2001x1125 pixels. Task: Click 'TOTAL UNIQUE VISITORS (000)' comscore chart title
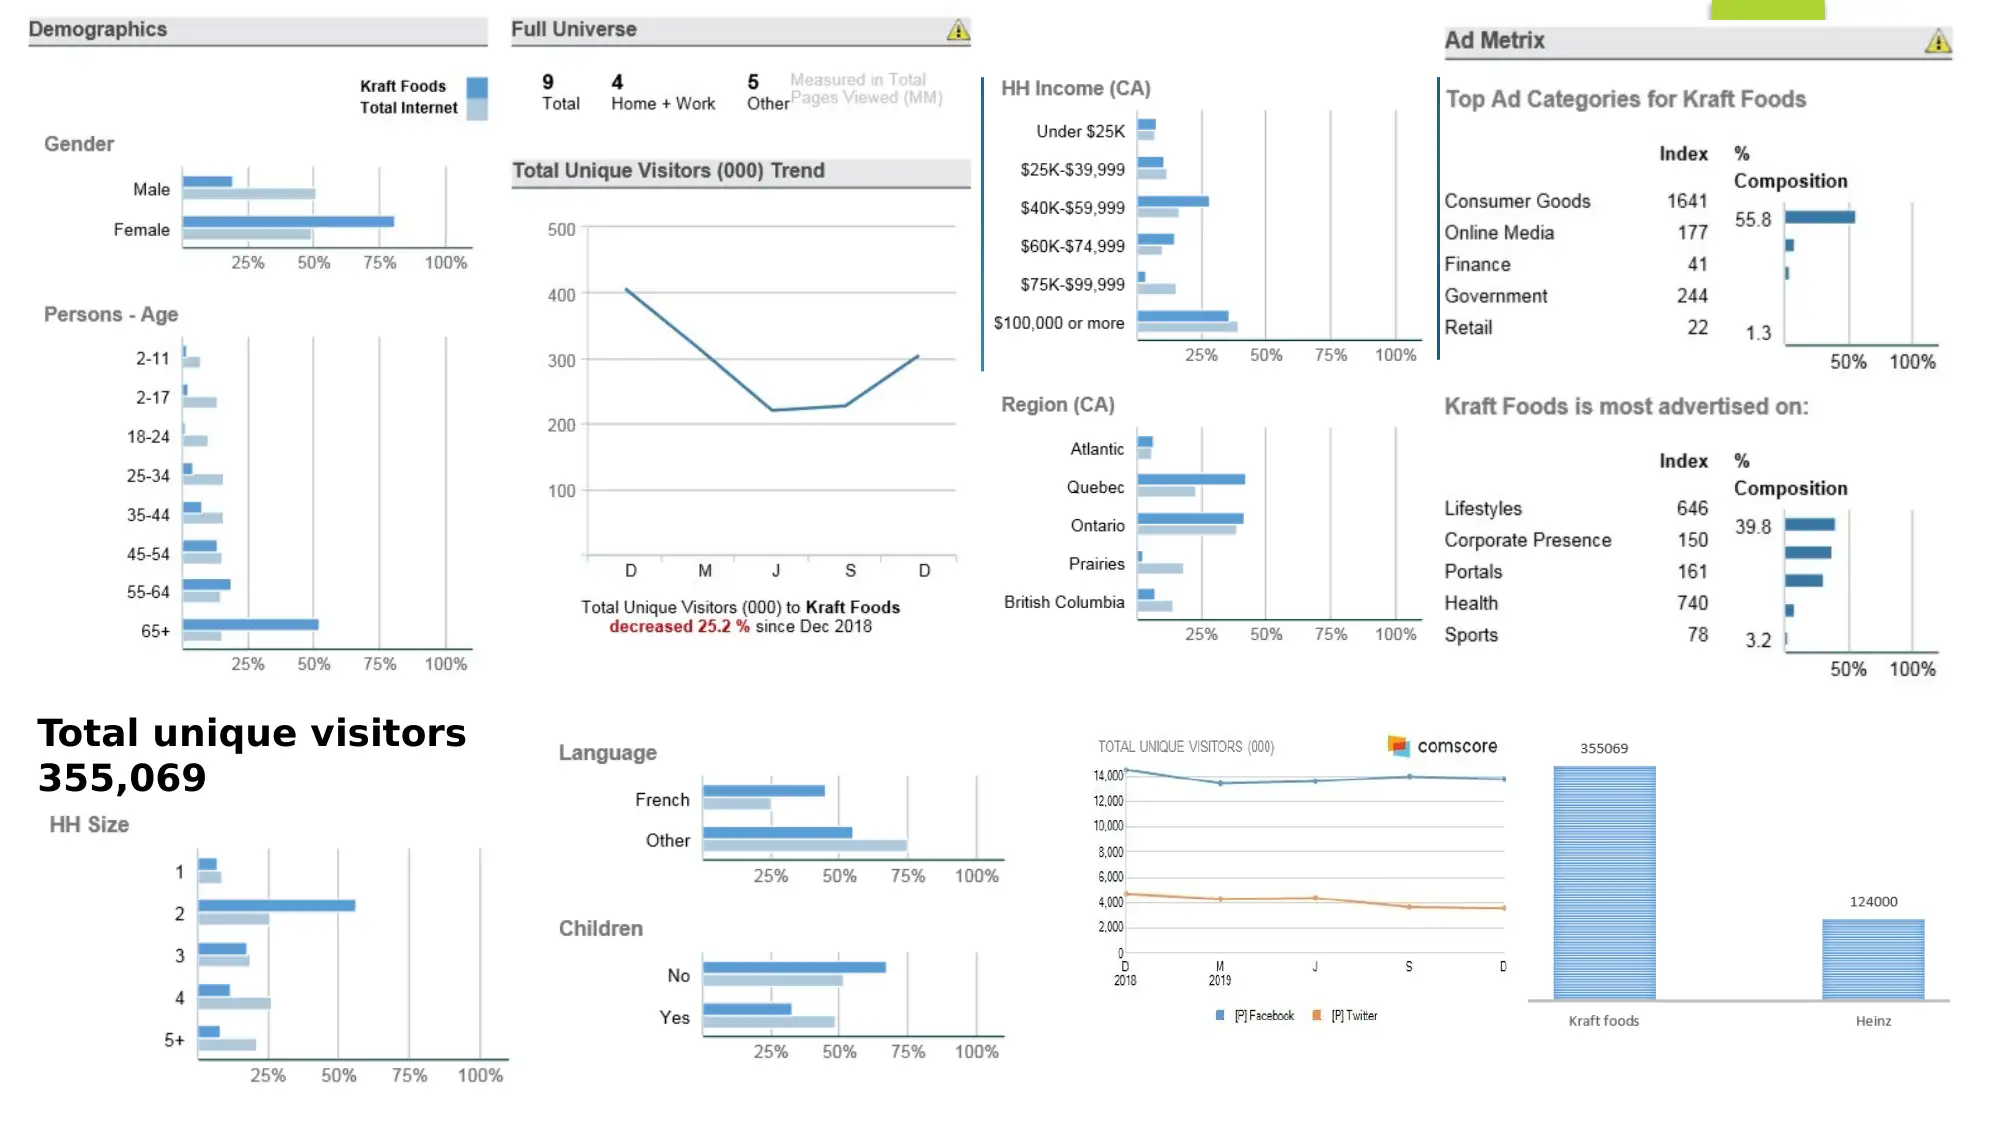[1186, 747]
